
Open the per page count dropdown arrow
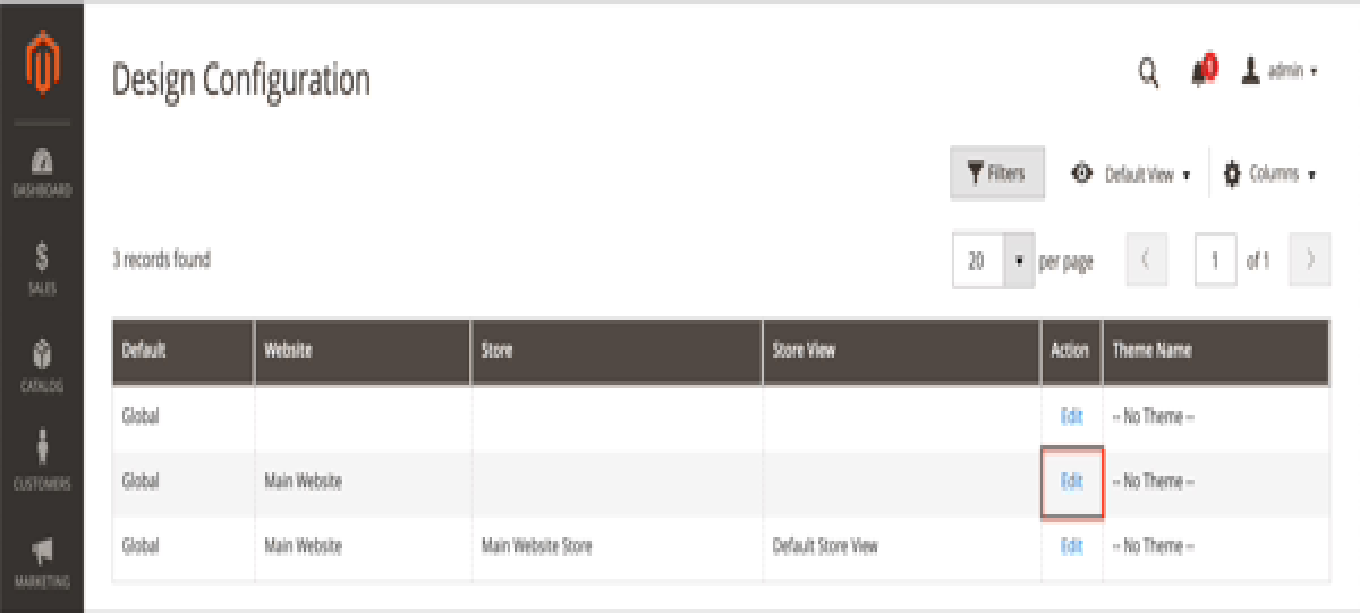click(x=1019, y=261)
